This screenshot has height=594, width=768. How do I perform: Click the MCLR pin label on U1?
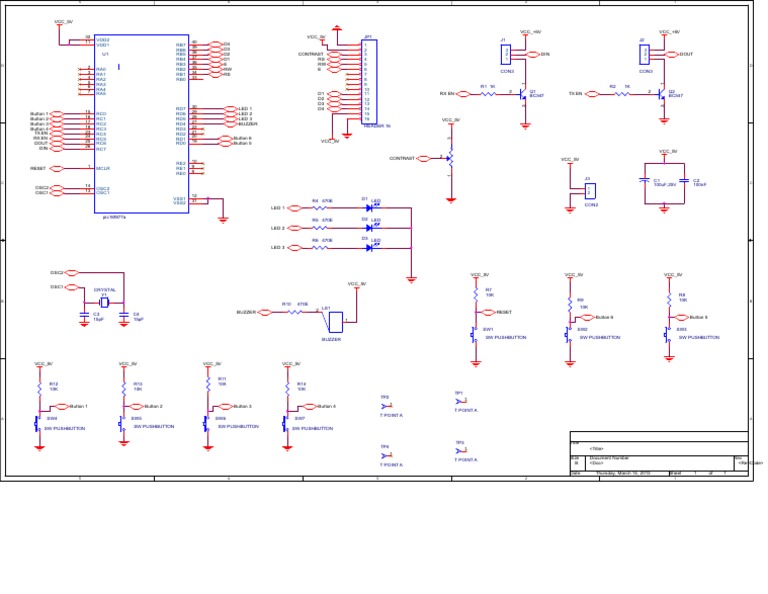[x=103, y=168]
